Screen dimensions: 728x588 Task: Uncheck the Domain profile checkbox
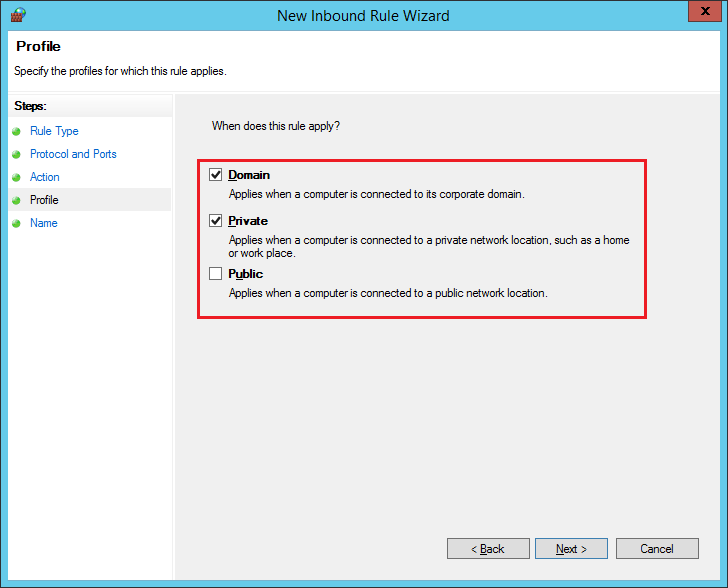[215, 175]
